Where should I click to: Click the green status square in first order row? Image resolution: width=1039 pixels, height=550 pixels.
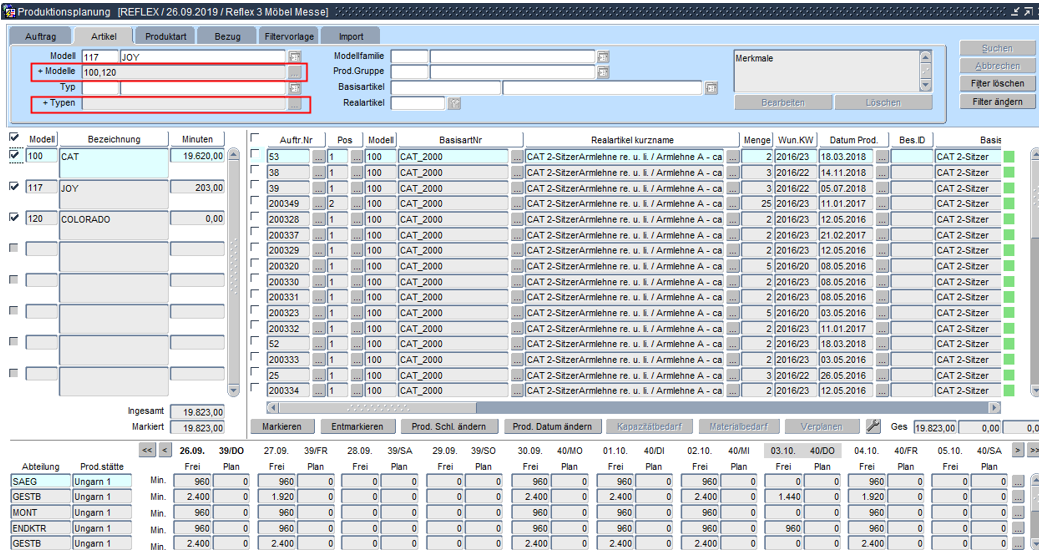point(1008,157)
